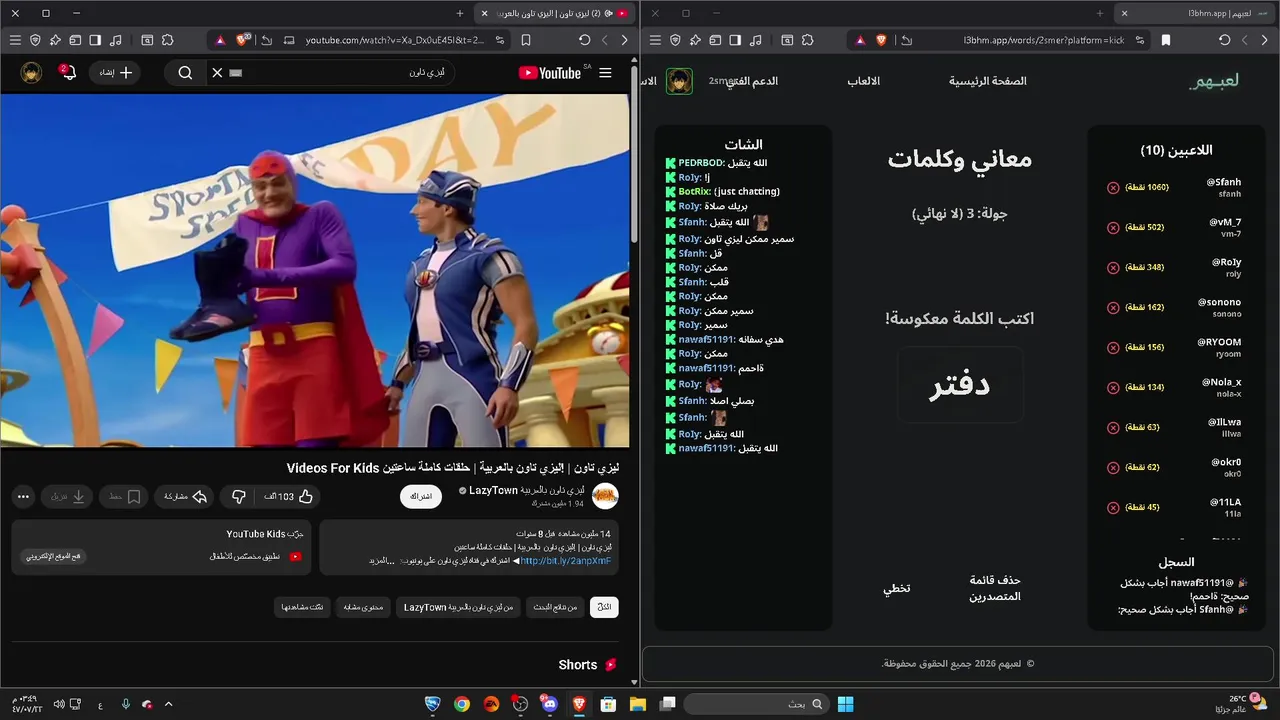Open Windows Start menu
The image size is (1280, 720).
[845, 704]
